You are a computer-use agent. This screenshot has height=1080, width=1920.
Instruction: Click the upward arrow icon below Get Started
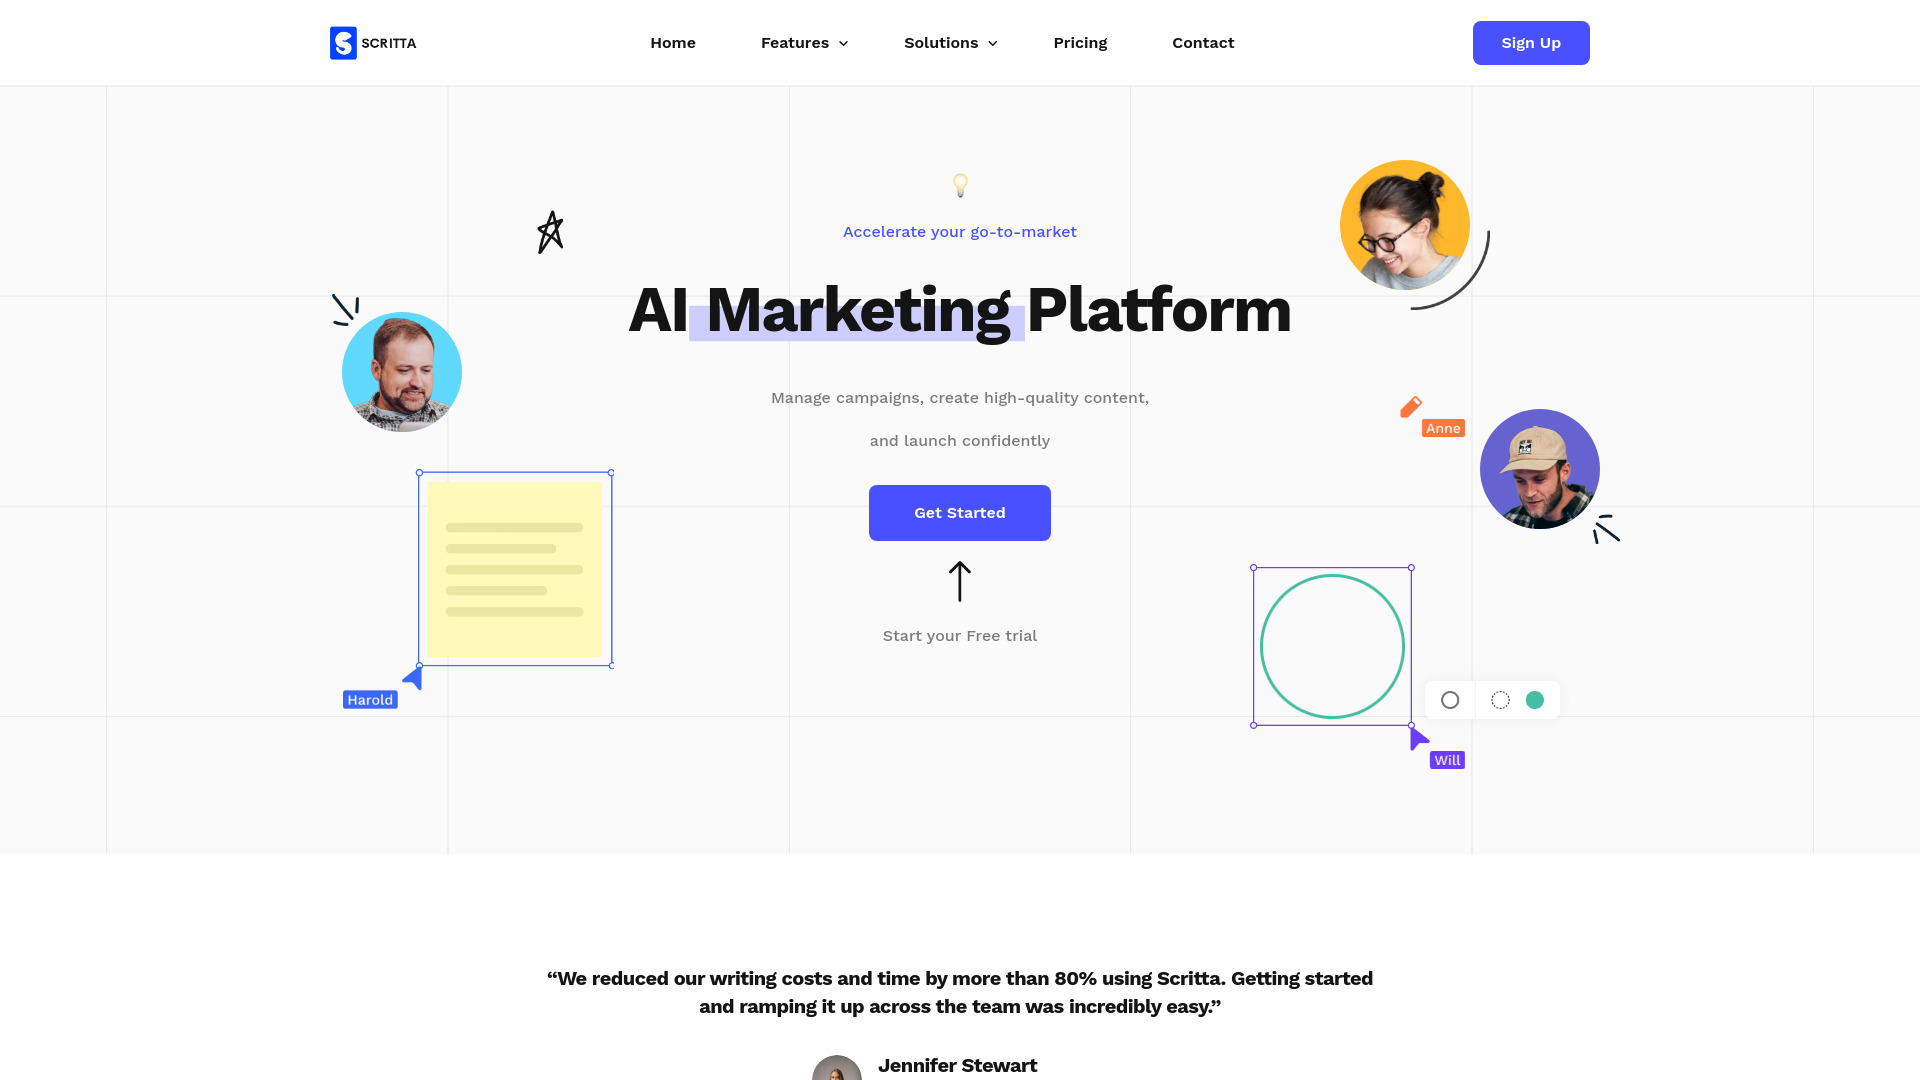pyautogui.click(x=960, y=580)
